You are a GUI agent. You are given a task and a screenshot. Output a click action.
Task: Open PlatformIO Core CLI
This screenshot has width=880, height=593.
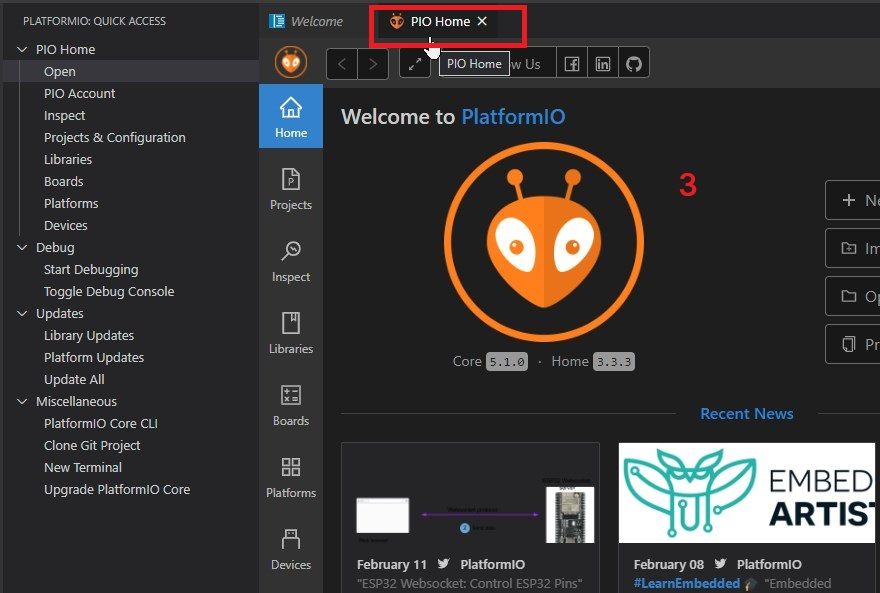point(100,424)
